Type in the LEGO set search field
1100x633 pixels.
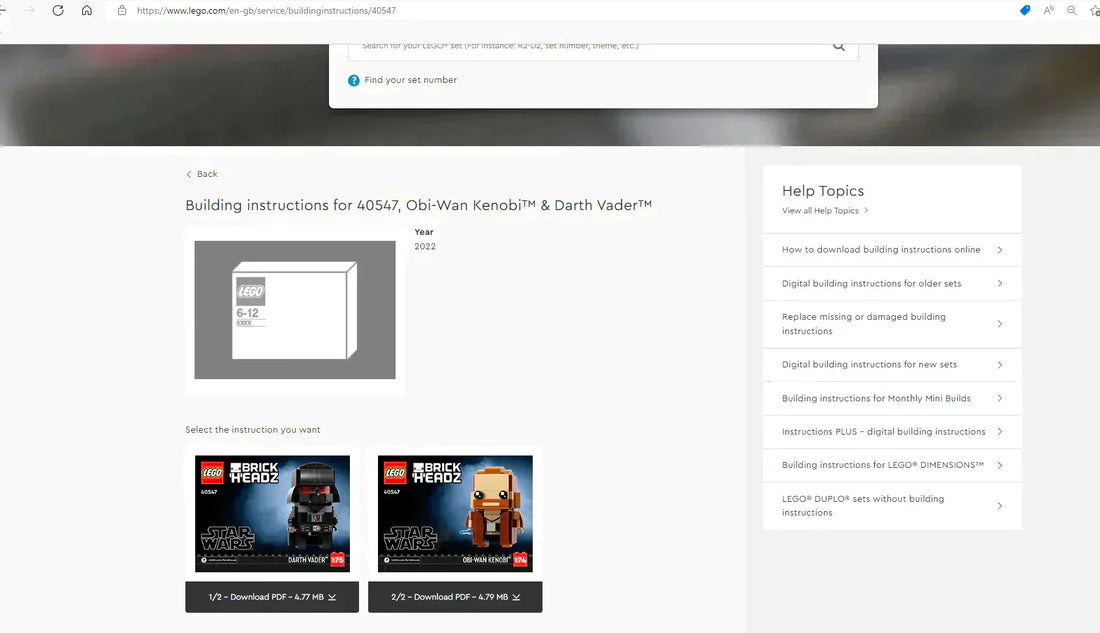(x=590, y=46)
